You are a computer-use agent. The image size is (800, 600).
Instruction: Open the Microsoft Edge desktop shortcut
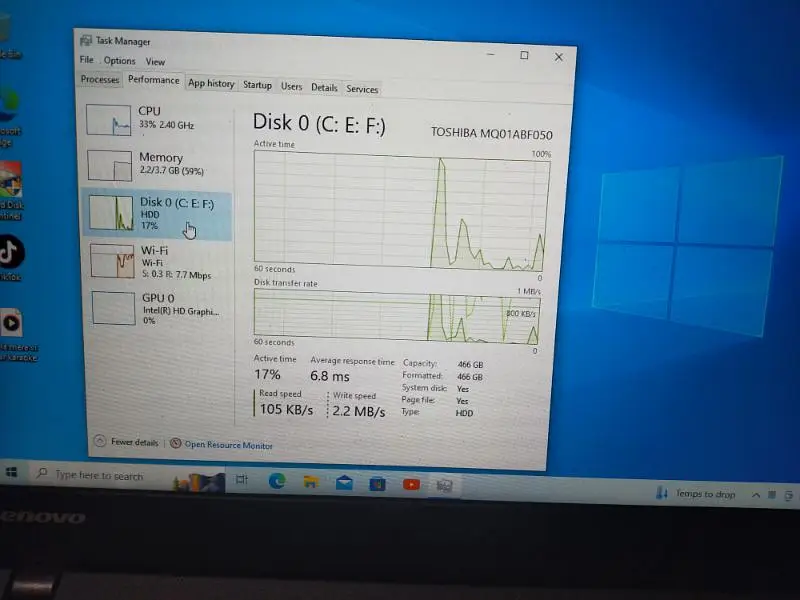pyautogui.click(x=9, y=116)
